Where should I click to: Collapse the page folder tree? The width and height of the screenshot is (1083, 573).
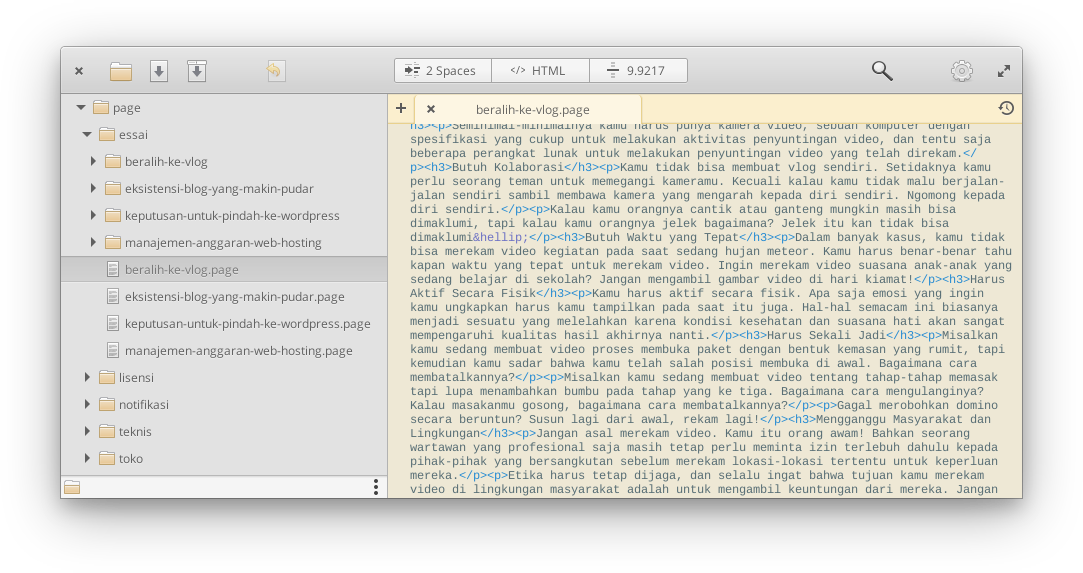(x=81, y=107)
